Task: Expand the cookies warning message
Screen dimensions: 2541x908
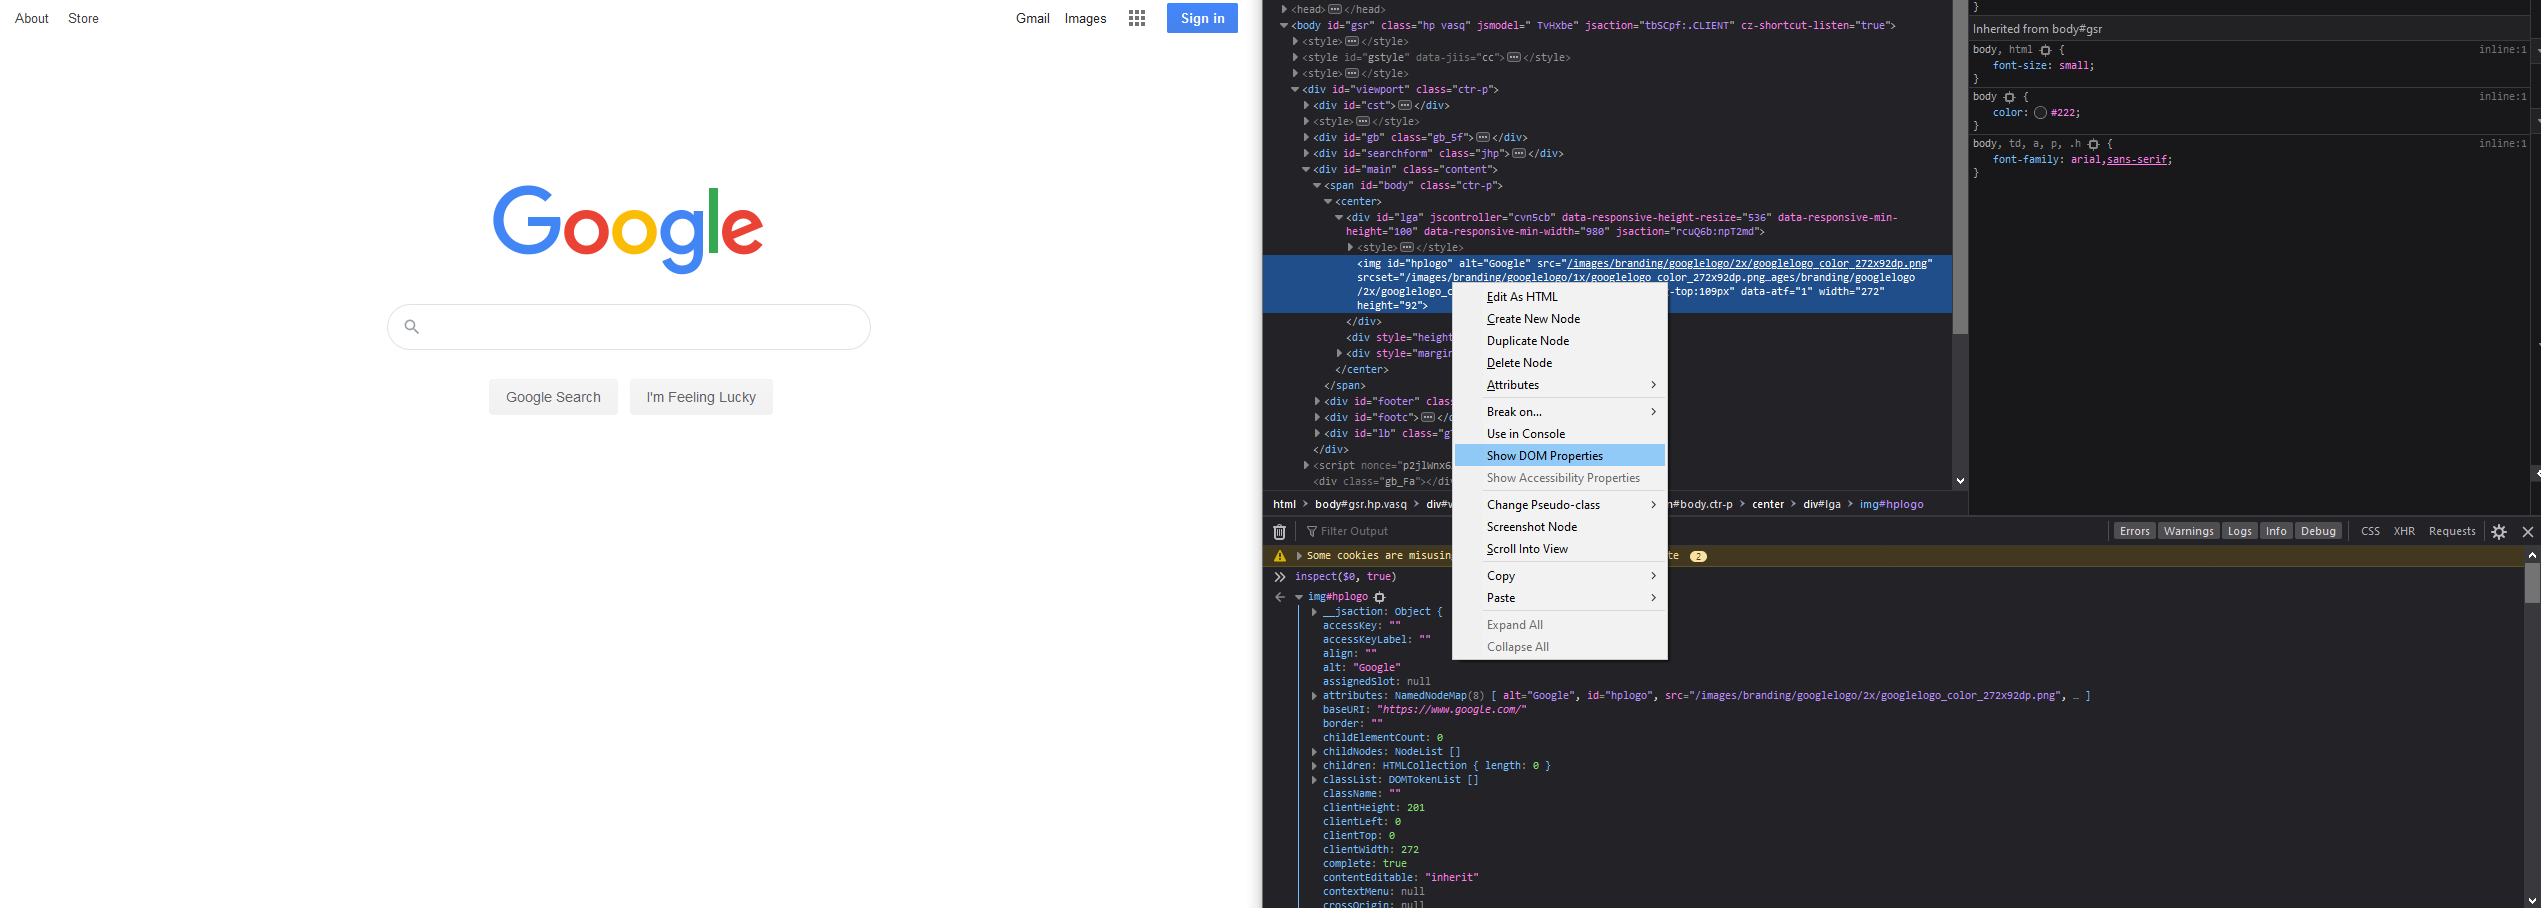Action: [x=1299, y=556]
